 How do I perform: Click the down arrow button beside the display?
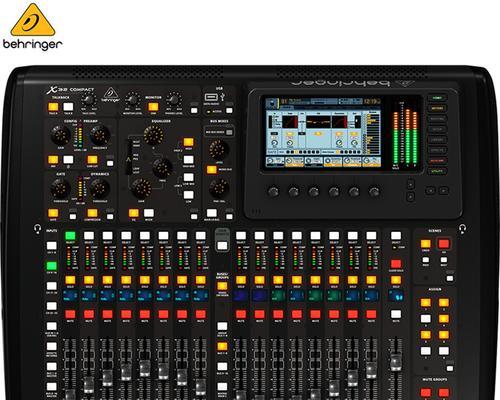click(411, 197)
